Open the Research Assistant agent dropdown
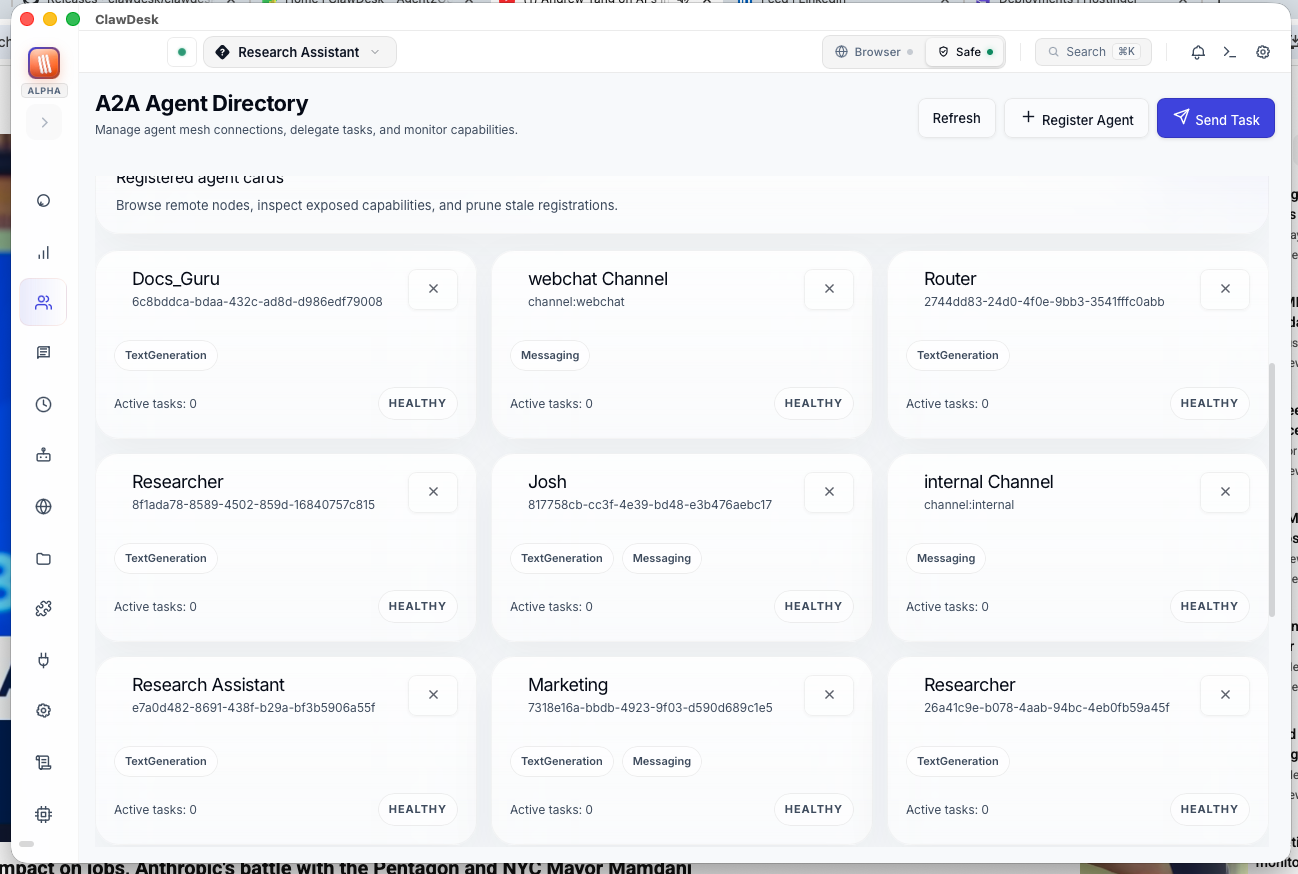The image size is (1298, 874). [x=299, y=51]
